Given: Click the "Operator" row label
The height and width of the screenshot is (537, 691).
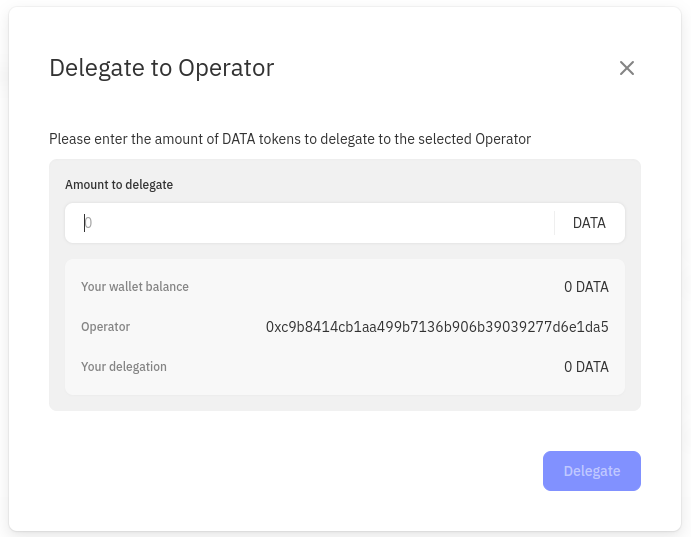Looking at the screenshot, I should (x=105, y=327).
